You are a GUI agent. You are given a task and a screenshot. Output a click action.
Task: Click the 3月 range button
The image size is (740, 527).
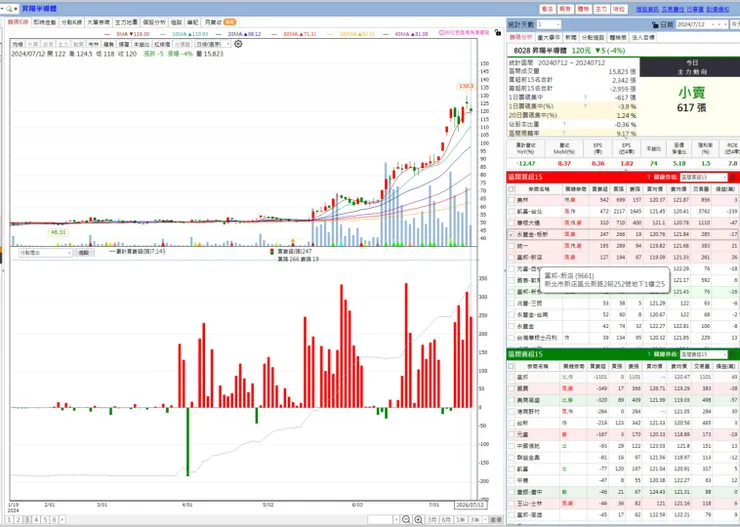432,519
